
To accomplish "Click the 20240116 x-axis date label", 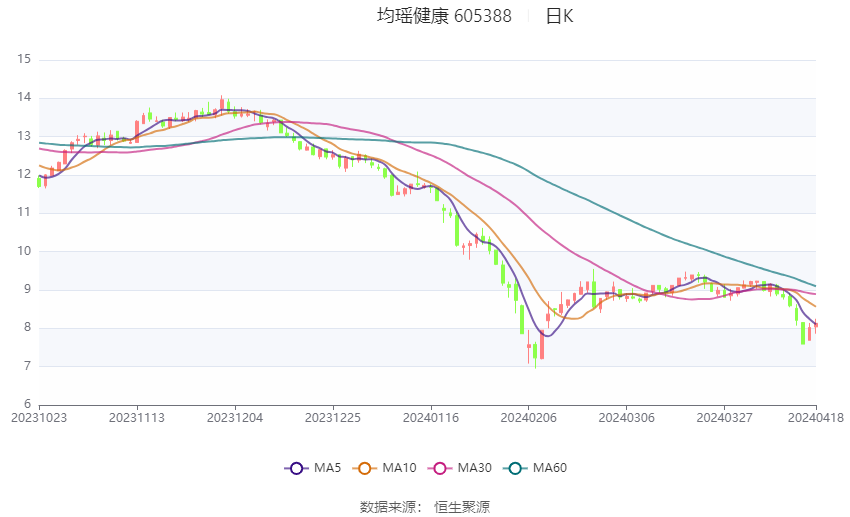I will [430, 418].
